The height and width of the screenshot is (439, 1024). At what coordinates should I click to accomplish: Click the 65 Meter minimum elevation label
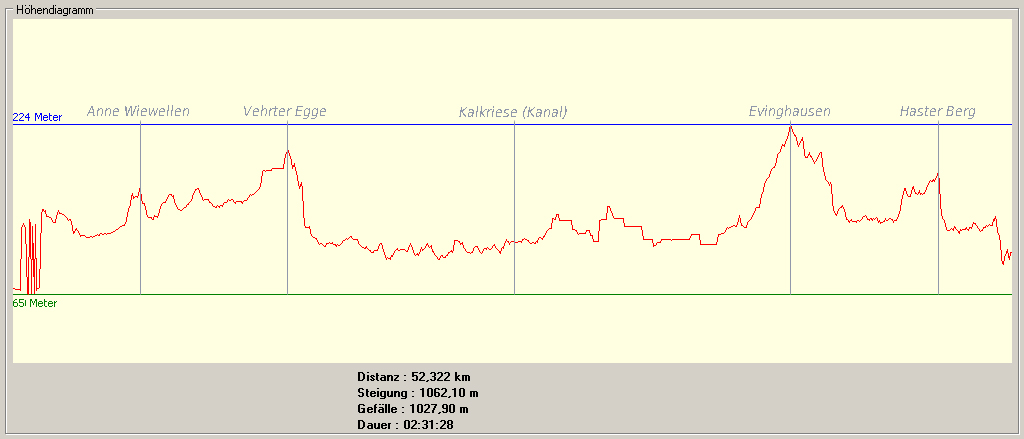35,303
